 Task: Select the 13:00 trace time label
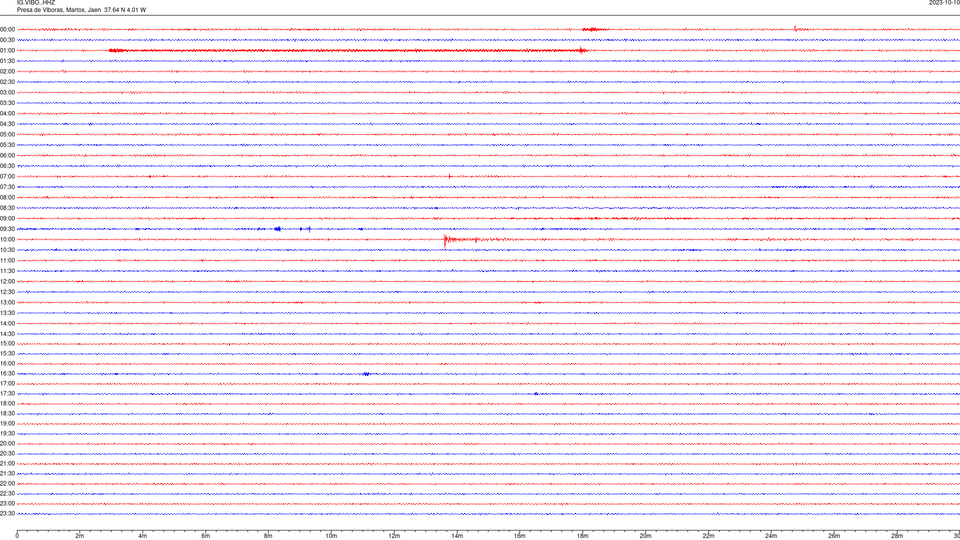tap(7, 303)
